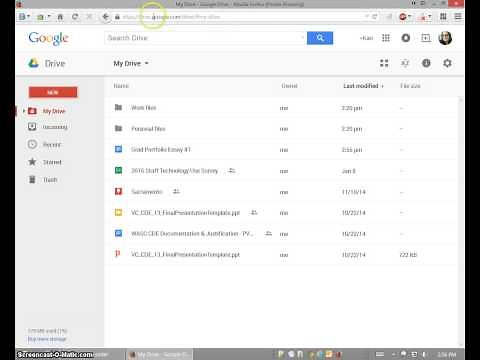Switch to grid view layout
The height and width of the screenshot is (360, 480).
[384, 63]
